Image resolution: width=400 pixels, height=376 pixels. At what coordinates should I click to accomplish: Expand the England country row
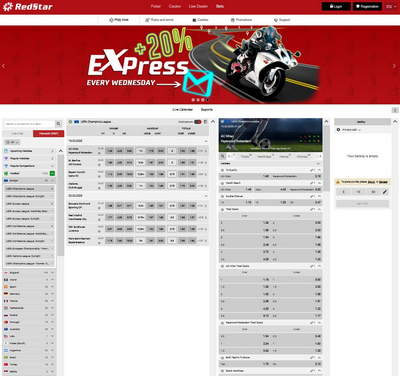29,273
